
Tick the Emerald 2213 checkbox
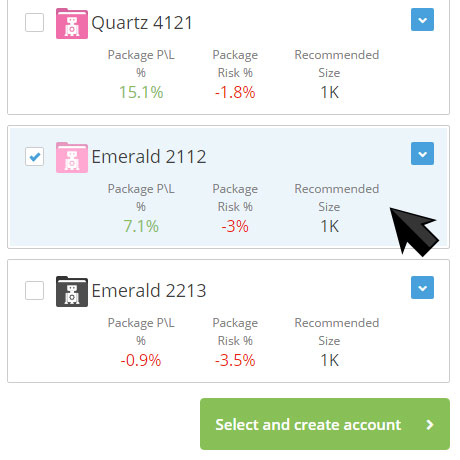(34, 290)
